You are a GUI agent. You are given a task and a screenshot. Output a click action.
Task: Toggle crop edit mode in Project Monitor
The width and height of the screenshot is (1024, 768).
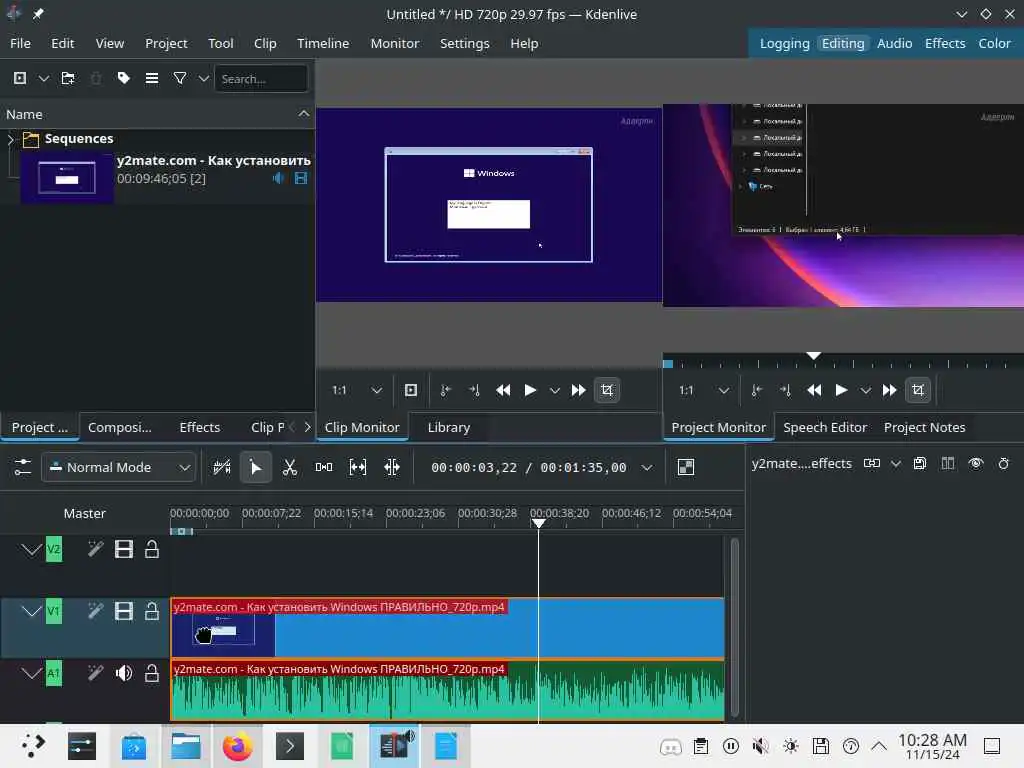pyautogui.click(x=918, y=390)
